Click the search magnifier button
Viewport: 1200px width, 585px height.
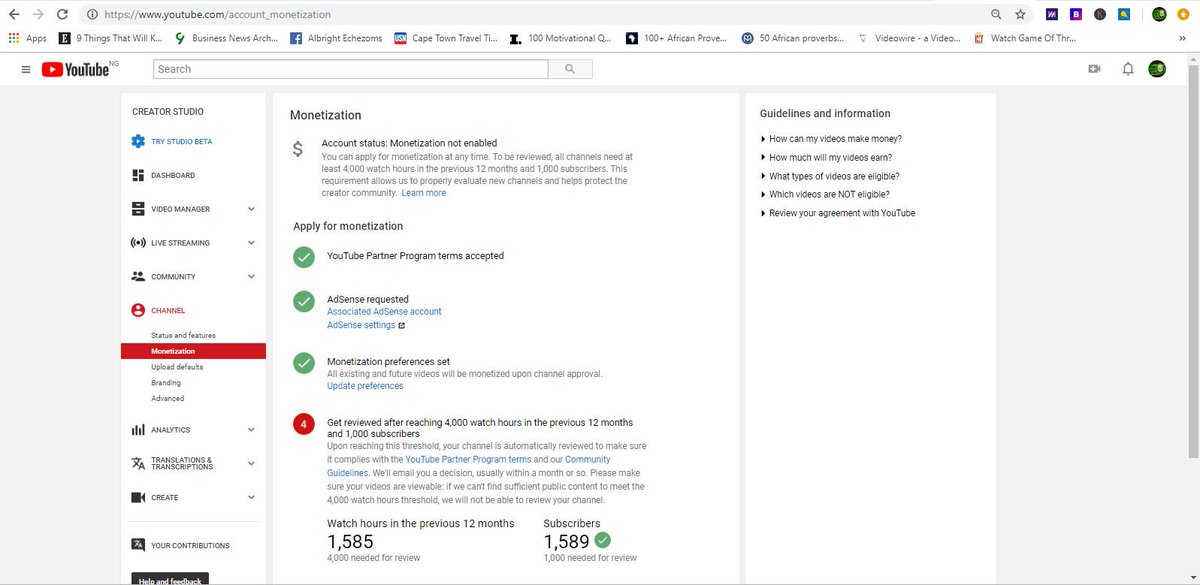pyautogui.click(x=570, y=69)
